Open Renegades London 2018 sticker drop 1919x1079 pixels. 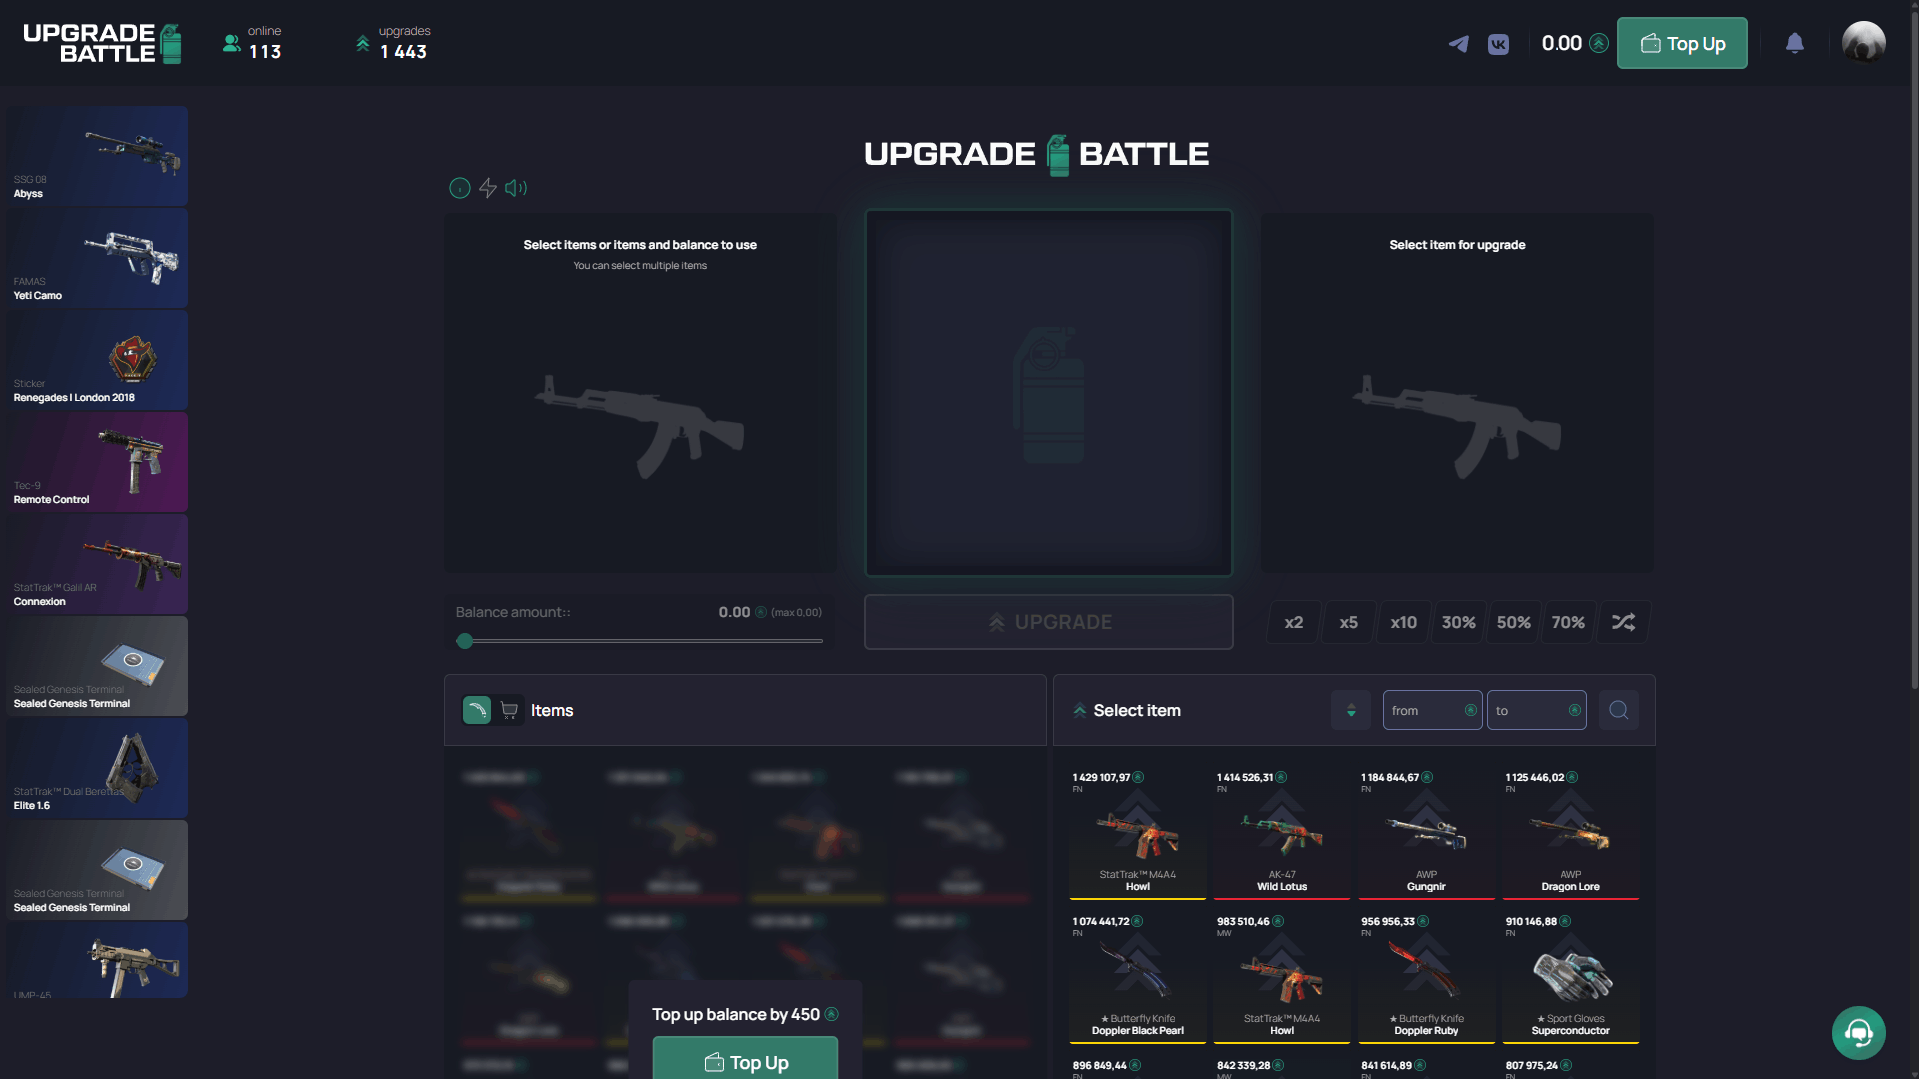tap(97, 360)
